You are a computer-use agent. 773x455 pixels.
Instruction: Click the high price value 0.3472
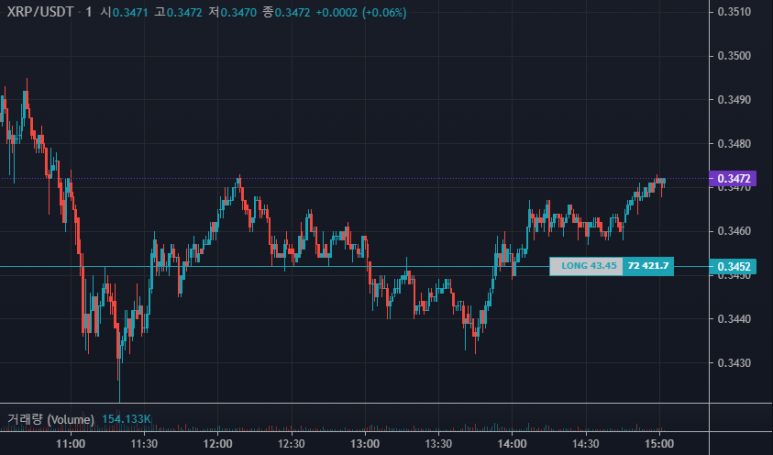tap(184, 12)
